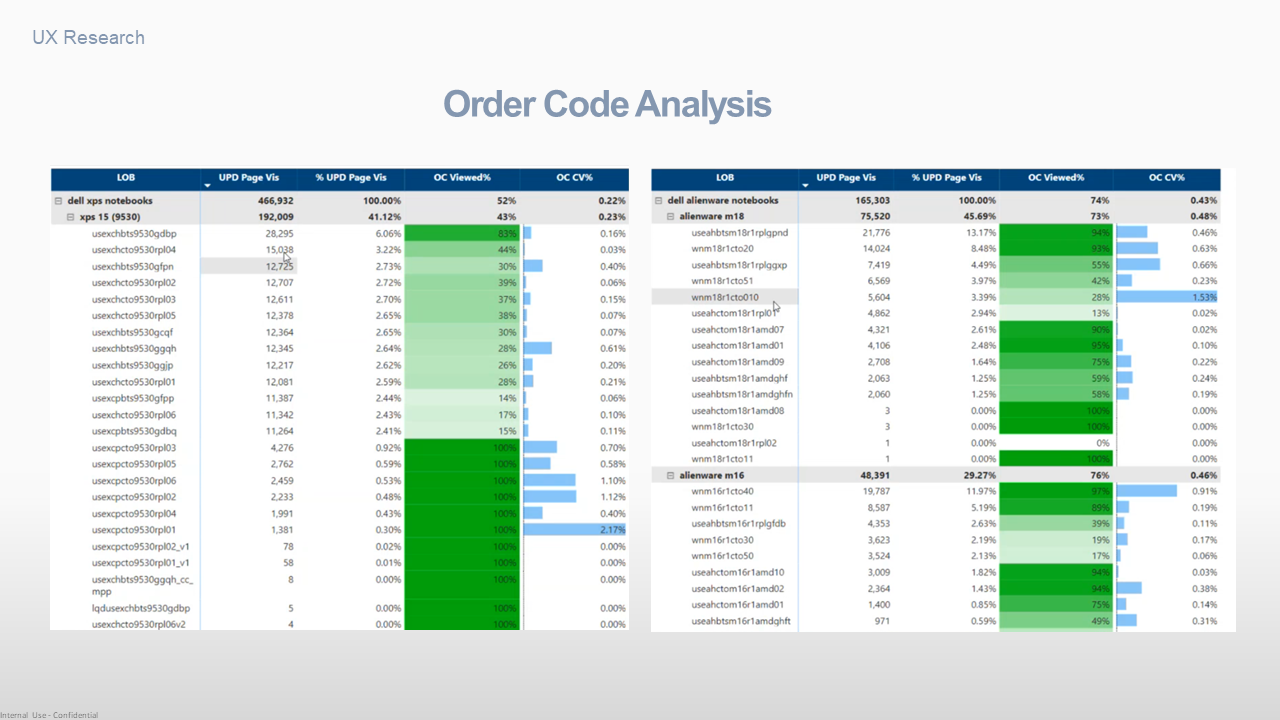This screenshot has height=720, width=1280.
Task: Sort XPS table by OC Viewed%
Action: (x=462, y=178)
